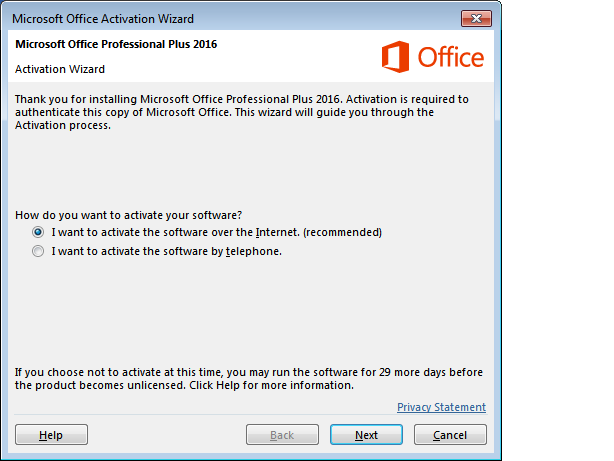Select activate over the Internet radio button

click(38, 232)
